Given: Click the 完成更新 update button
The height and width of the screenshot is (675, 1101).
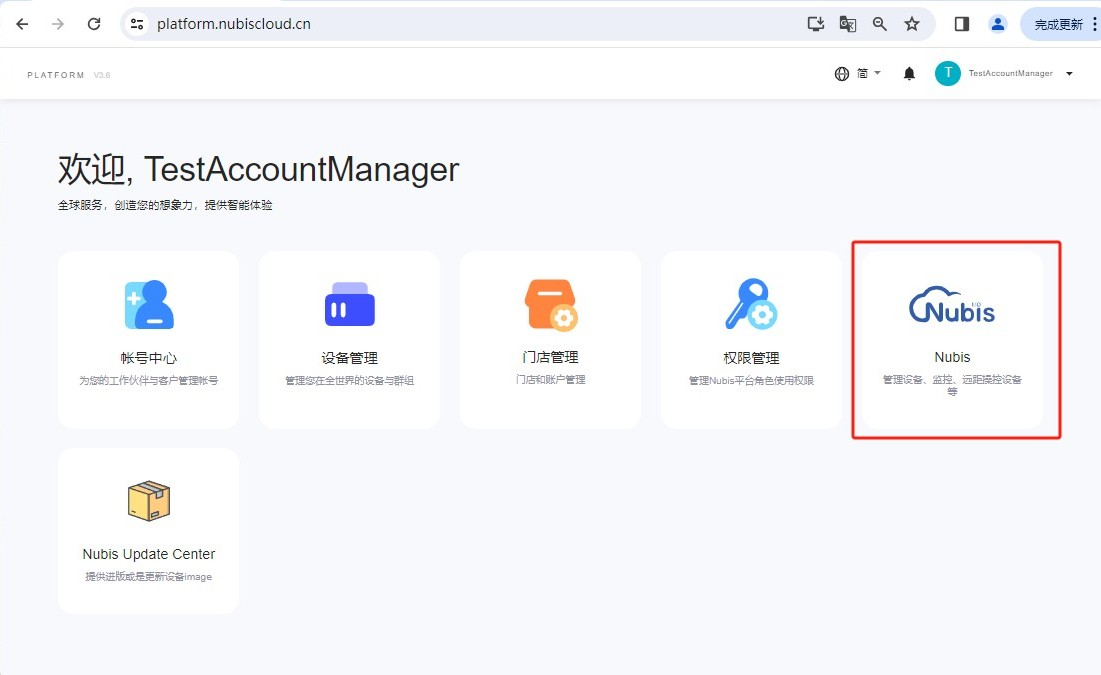Looking at the screenshot, I should pos(1058,25).
